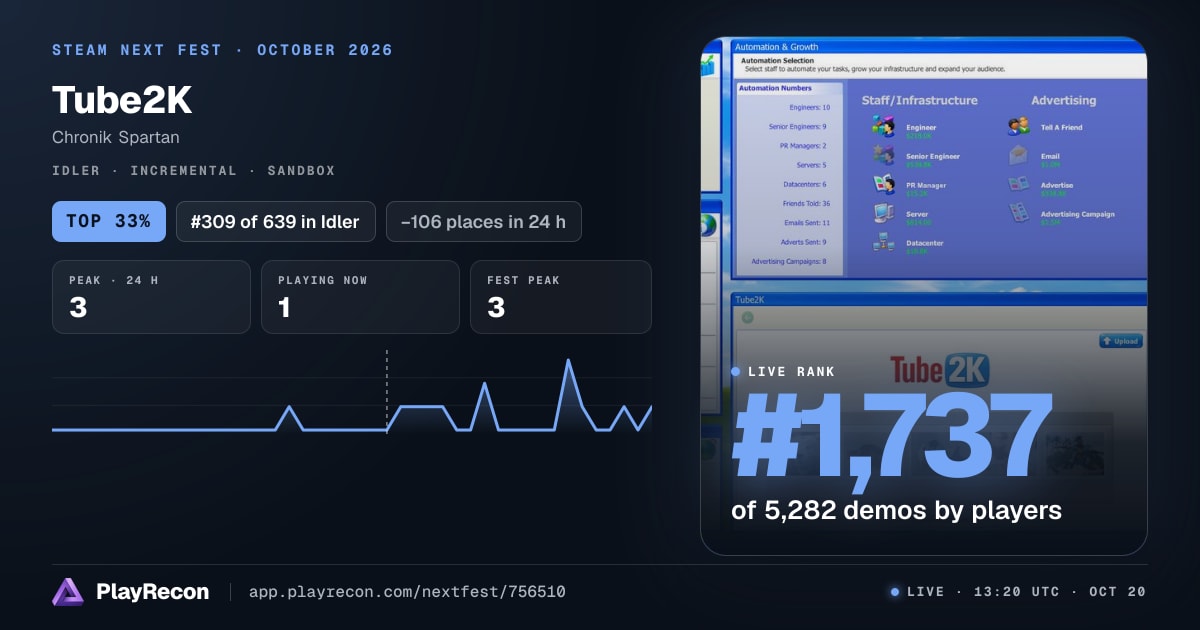Click the dot beside LIVE RANK label
The width and height of the screenshot is (1200, 630).
(736, 372)
